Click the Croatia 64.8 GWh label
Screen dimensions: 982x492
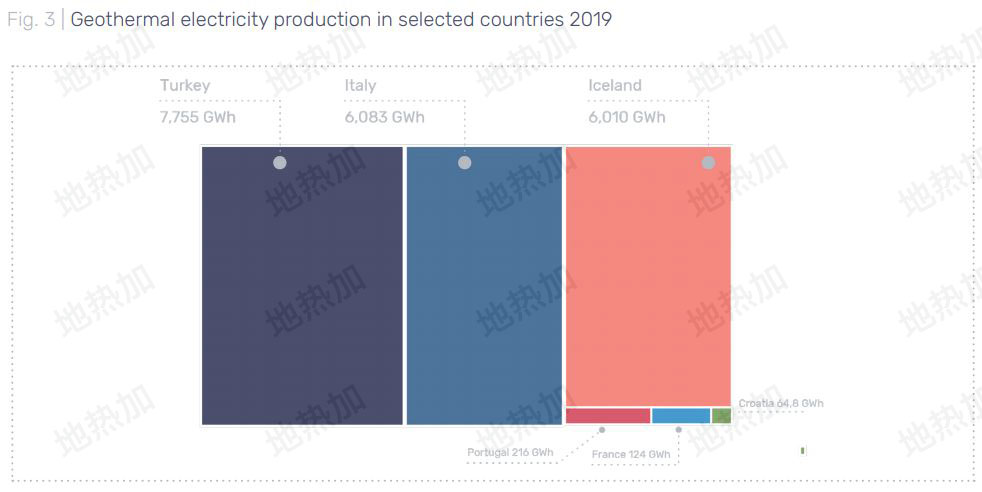point(781,404)
